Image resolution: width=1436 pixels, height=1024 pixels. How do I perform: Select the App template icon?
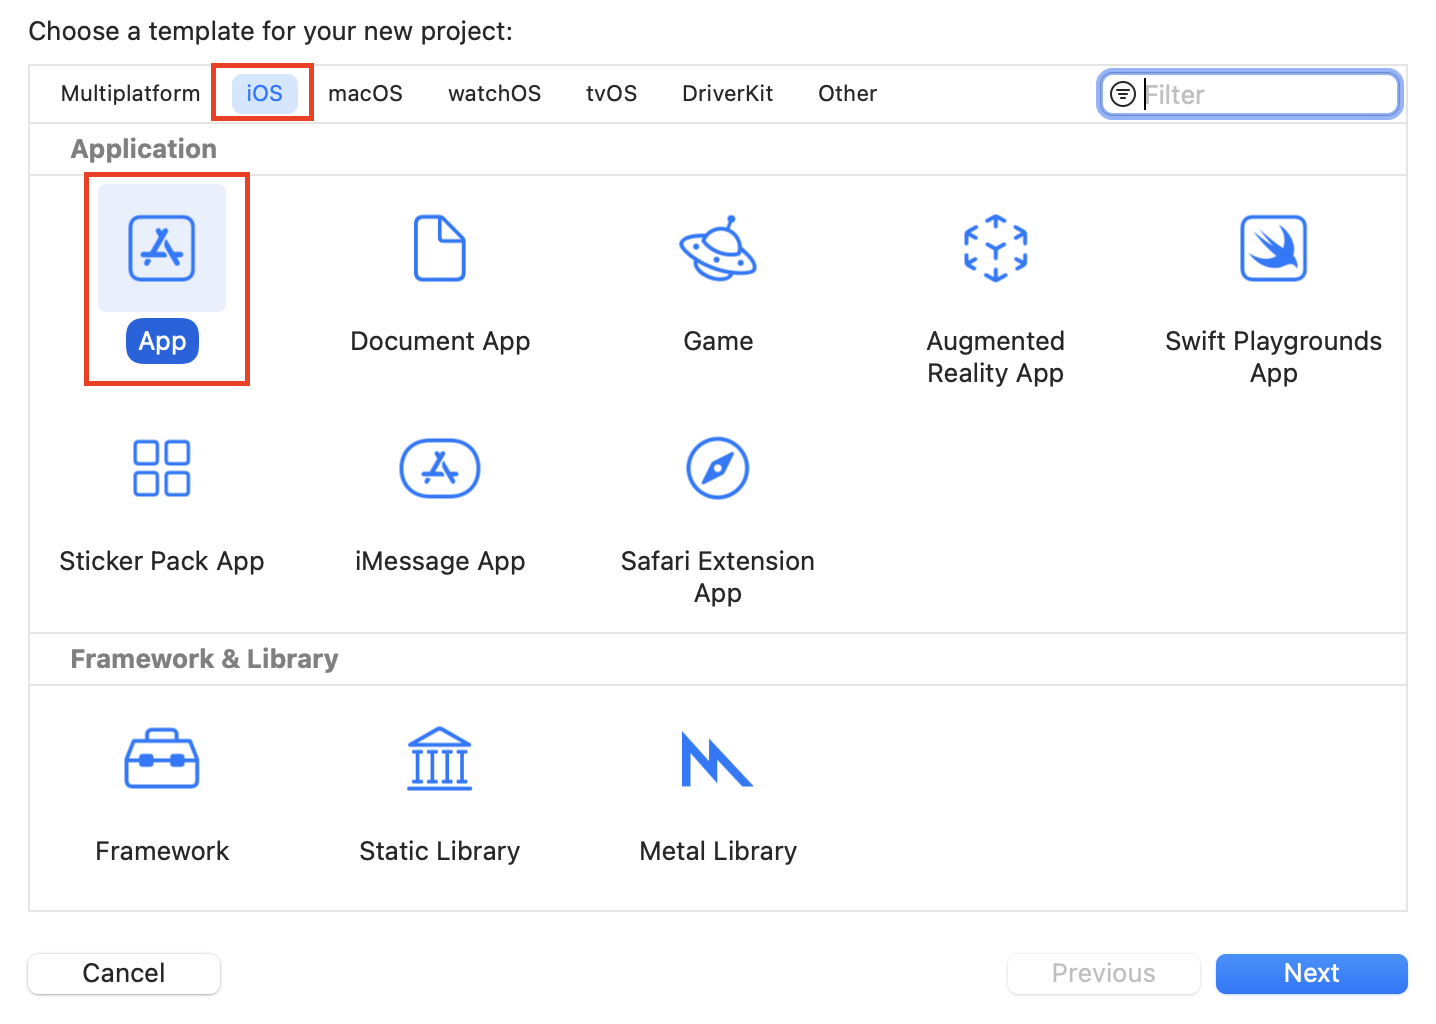[162, 248]
